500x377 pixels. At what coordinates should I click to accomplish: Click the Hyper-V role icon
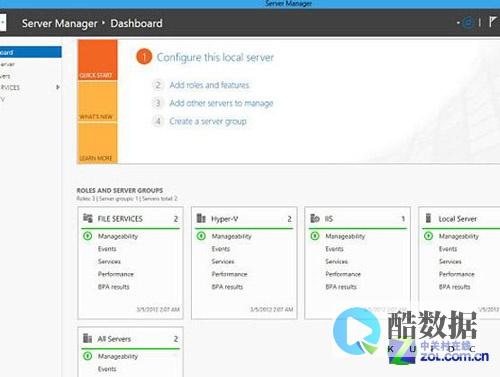click(x=201, y=218)
